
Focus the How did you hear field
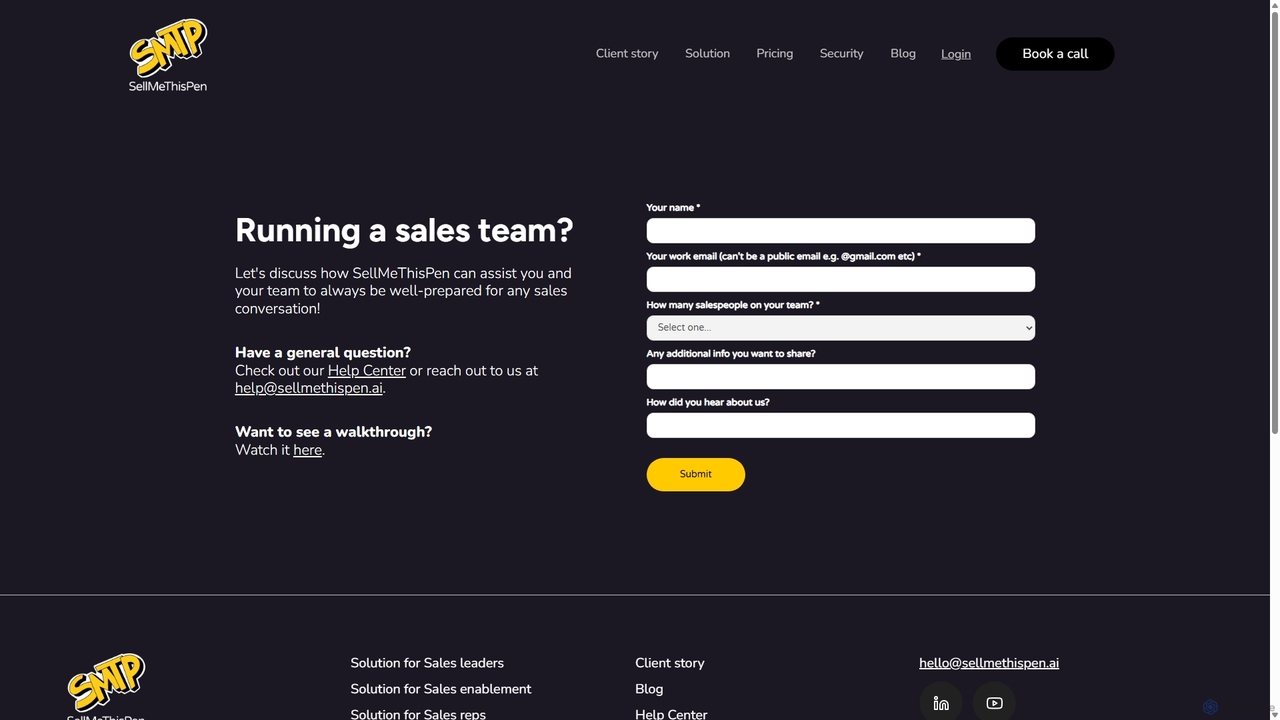pyautogui.click(x=841, y=425)
